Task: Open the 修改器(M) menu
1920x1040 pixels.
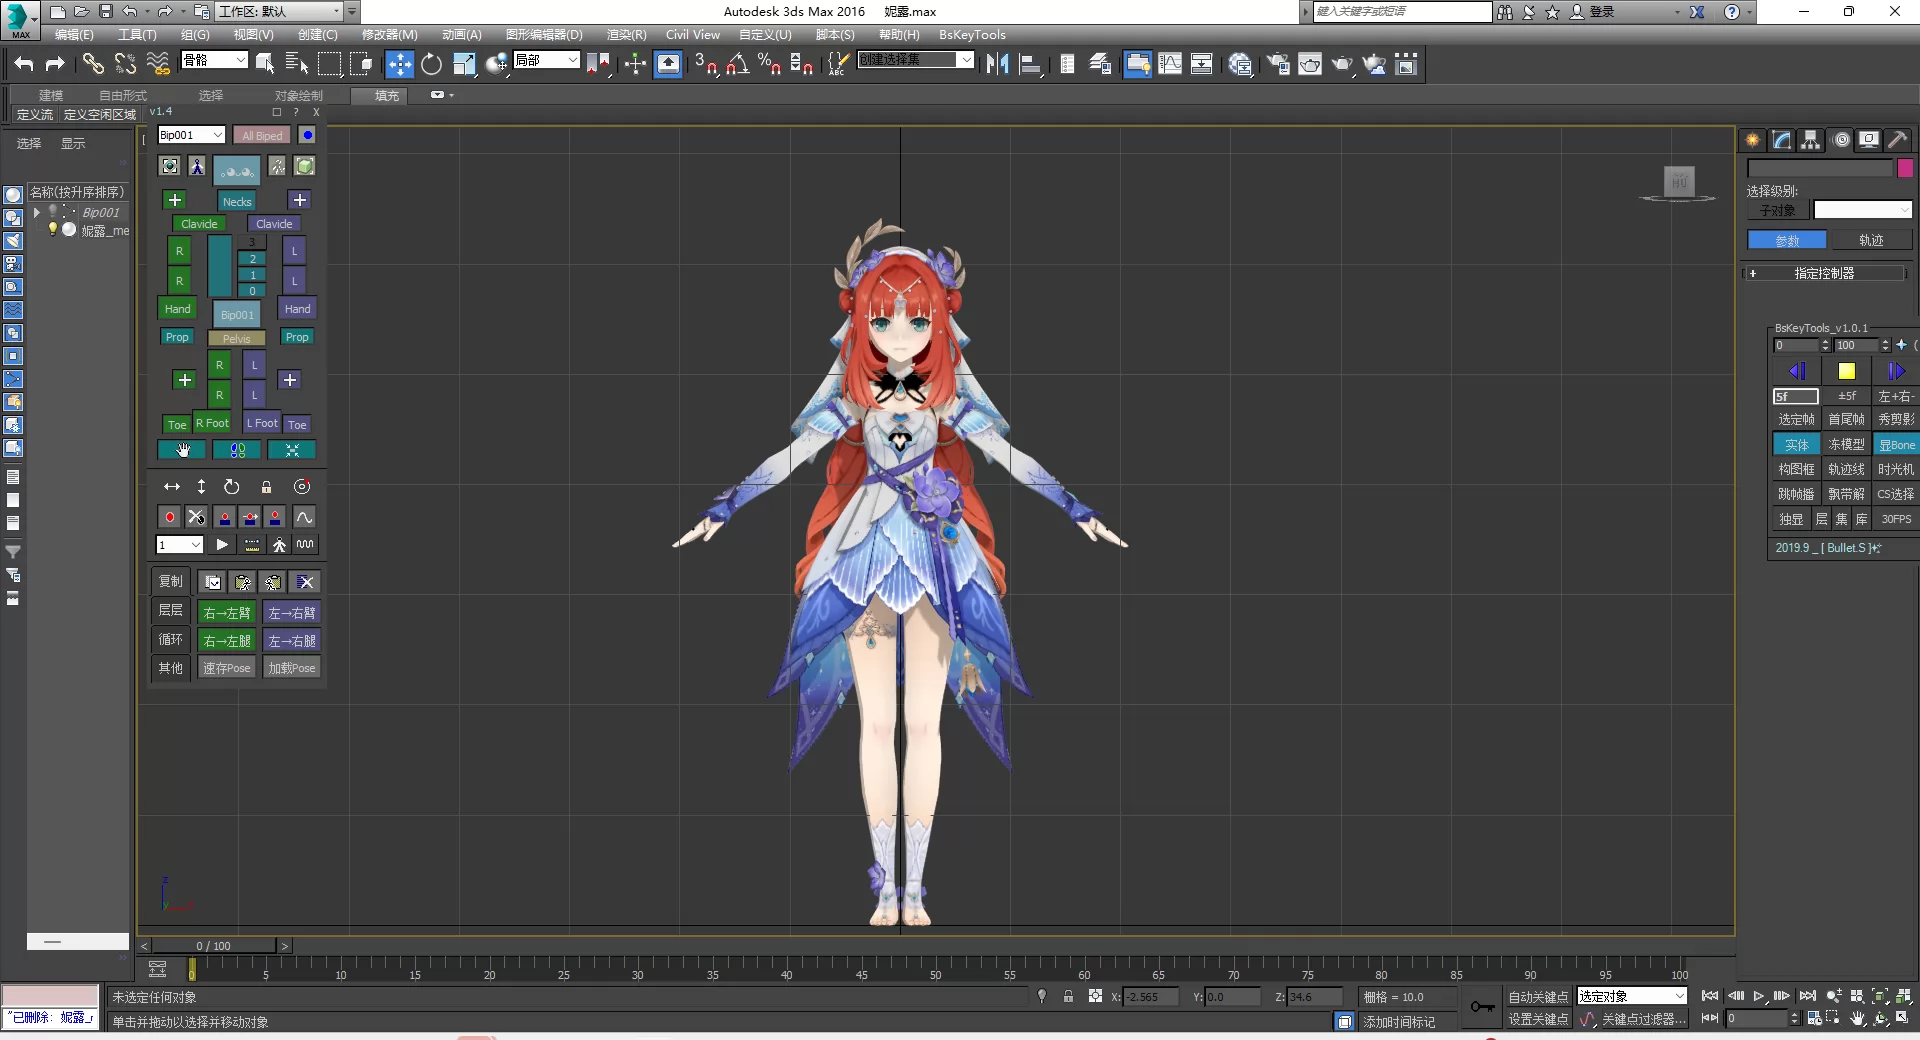Action: coord(389,34)
